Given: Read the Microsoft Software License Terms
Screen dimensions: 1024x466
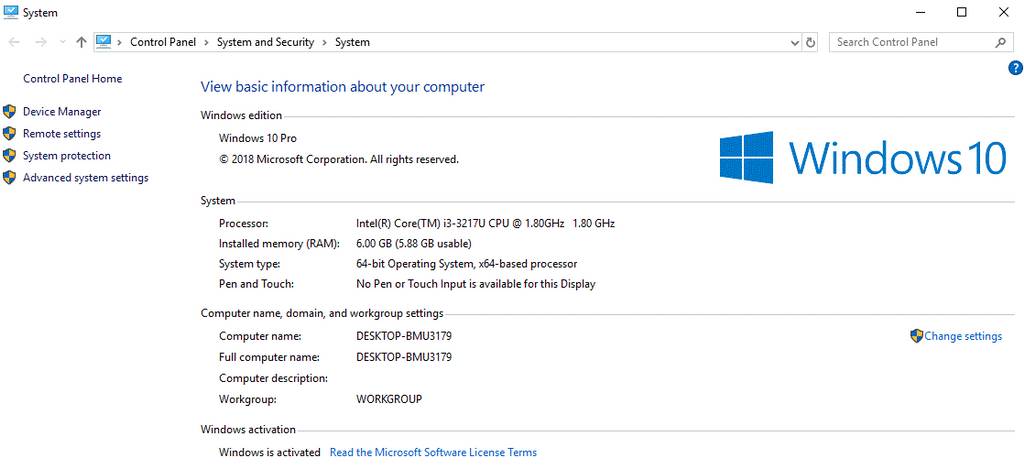Looking at the screenshot, I should pyautogui.click(x=433, y=452).
